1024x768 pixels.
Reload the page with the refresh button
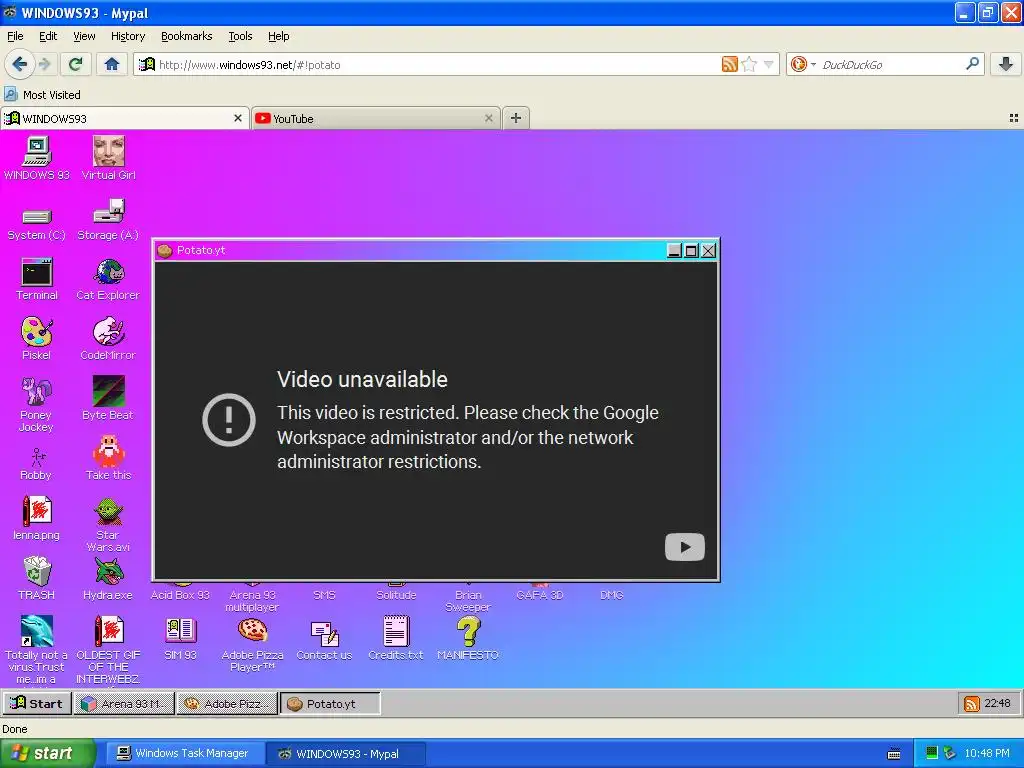point(75,64)
